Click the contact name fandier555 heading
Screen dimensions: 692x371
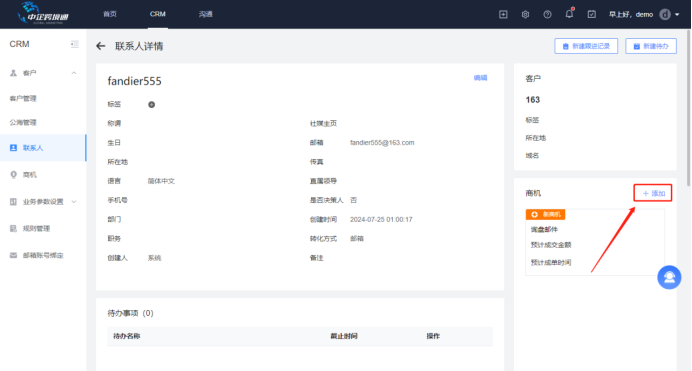(x=135, y=81)
